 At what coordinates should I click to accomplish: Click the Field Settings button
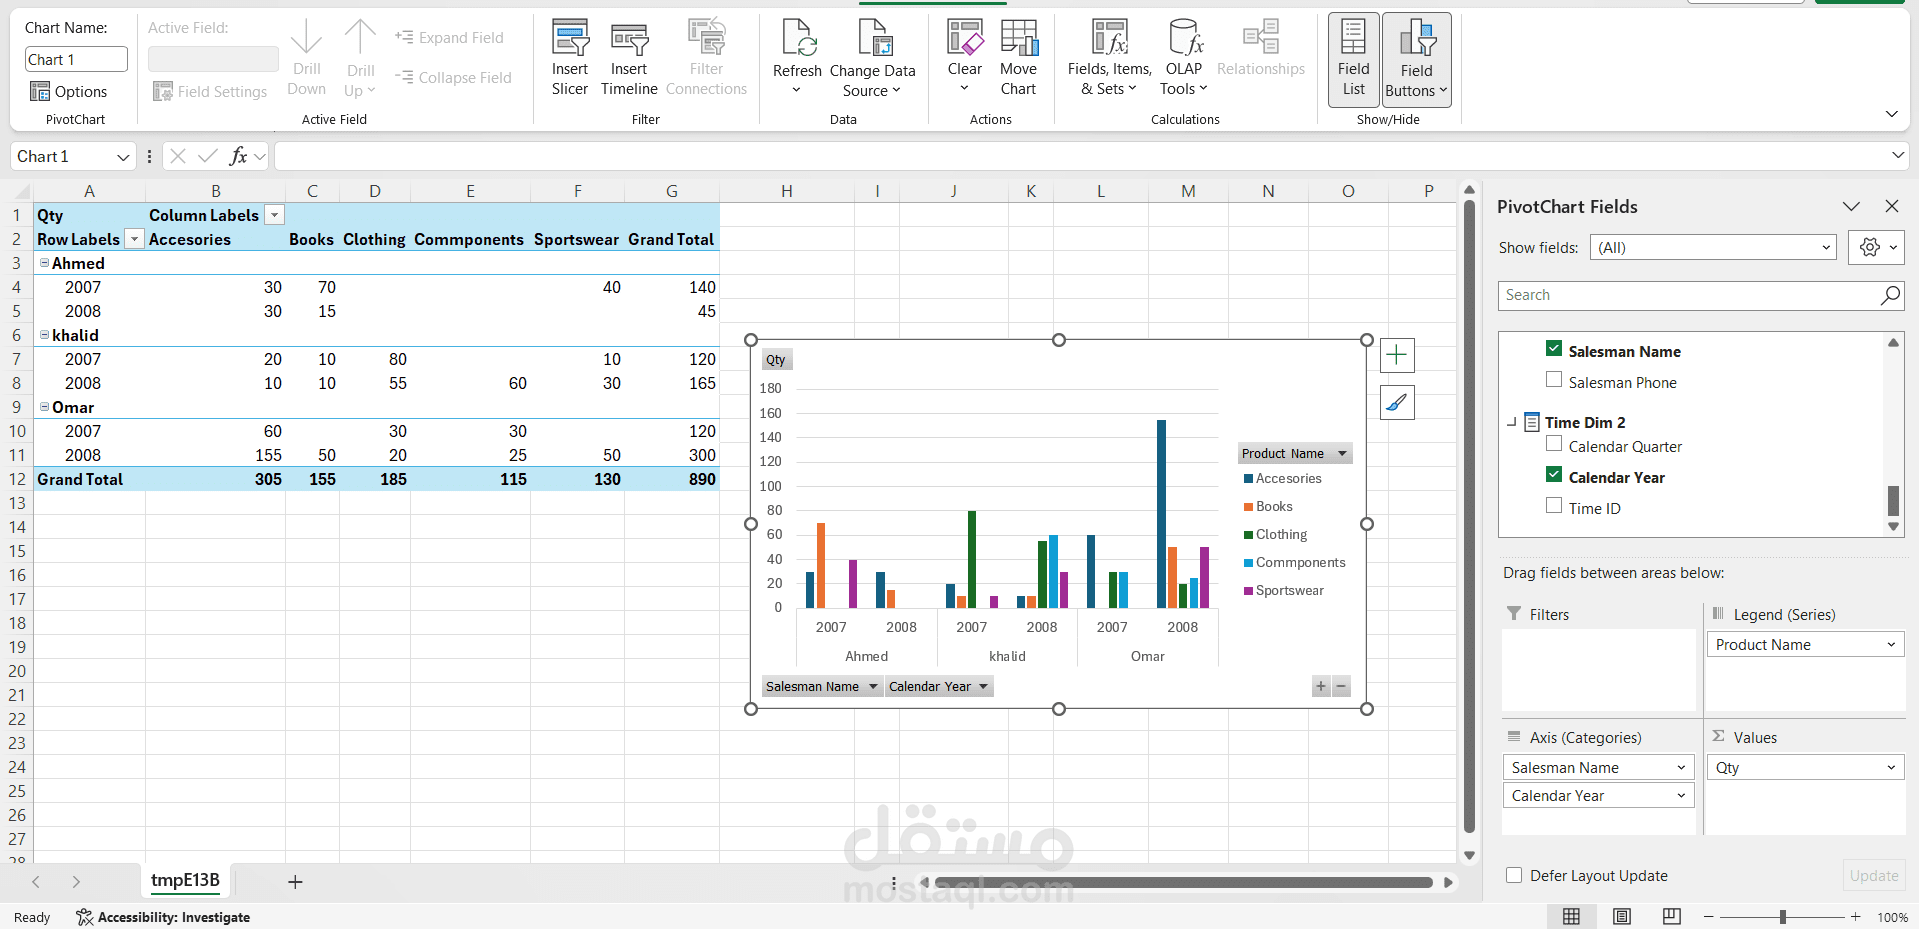[210, 90]
